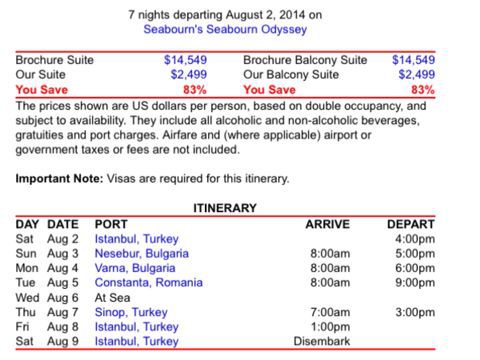
Task: Click the Brochure Balcony Suite price $14,549
Action: point(413,60)
